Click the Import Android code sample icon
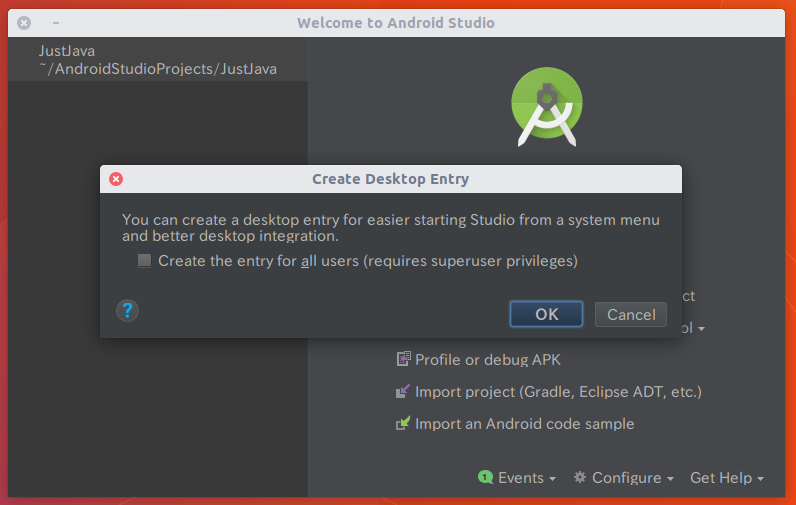 [403, 423]
